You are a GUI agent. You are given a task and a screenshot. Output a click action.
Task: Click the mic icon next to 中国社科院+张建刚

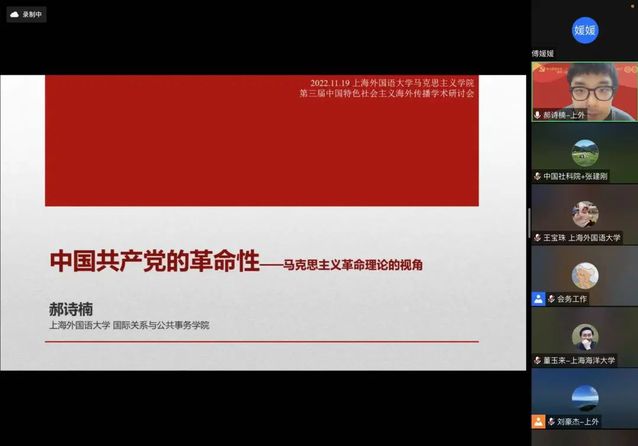click(x=538, y=176)
